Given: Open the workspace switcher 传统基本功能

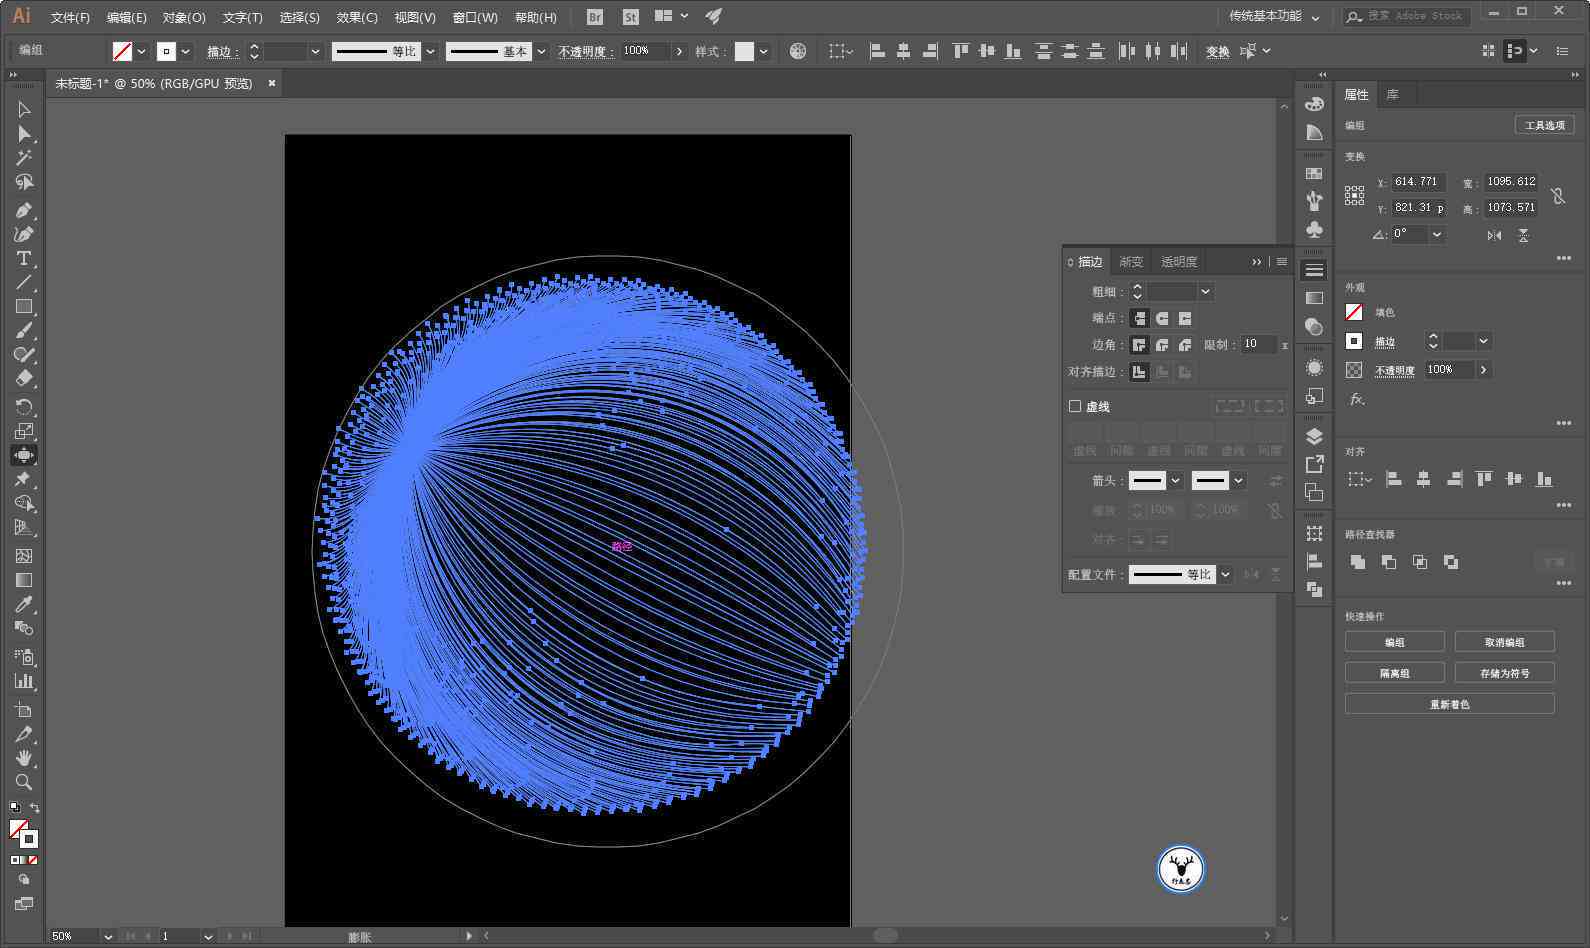Looking at the screenshot, I should (x=1275, y=17).
